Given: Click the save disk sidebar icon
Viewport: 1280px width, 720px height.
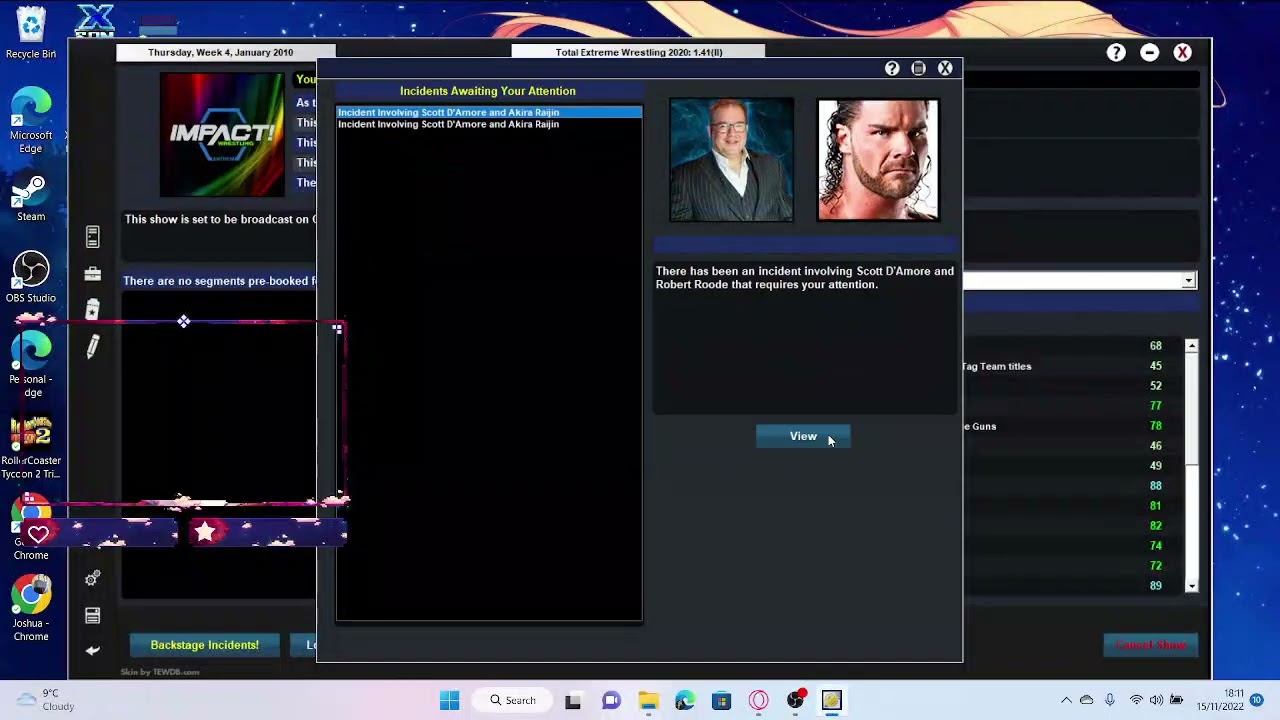Looking at the screenshot, I should (x=92, y=615).
